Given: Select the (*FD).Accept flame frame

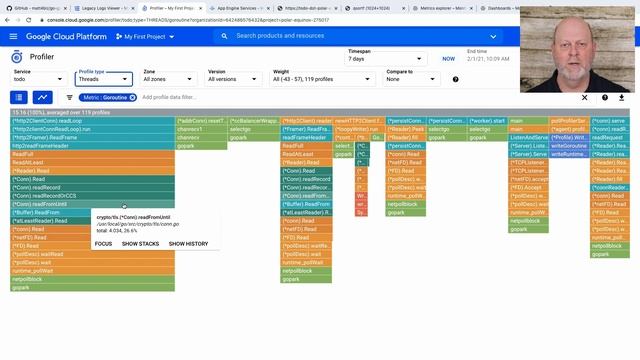Looking at the screenshot, I should click(x=528, y=187).
